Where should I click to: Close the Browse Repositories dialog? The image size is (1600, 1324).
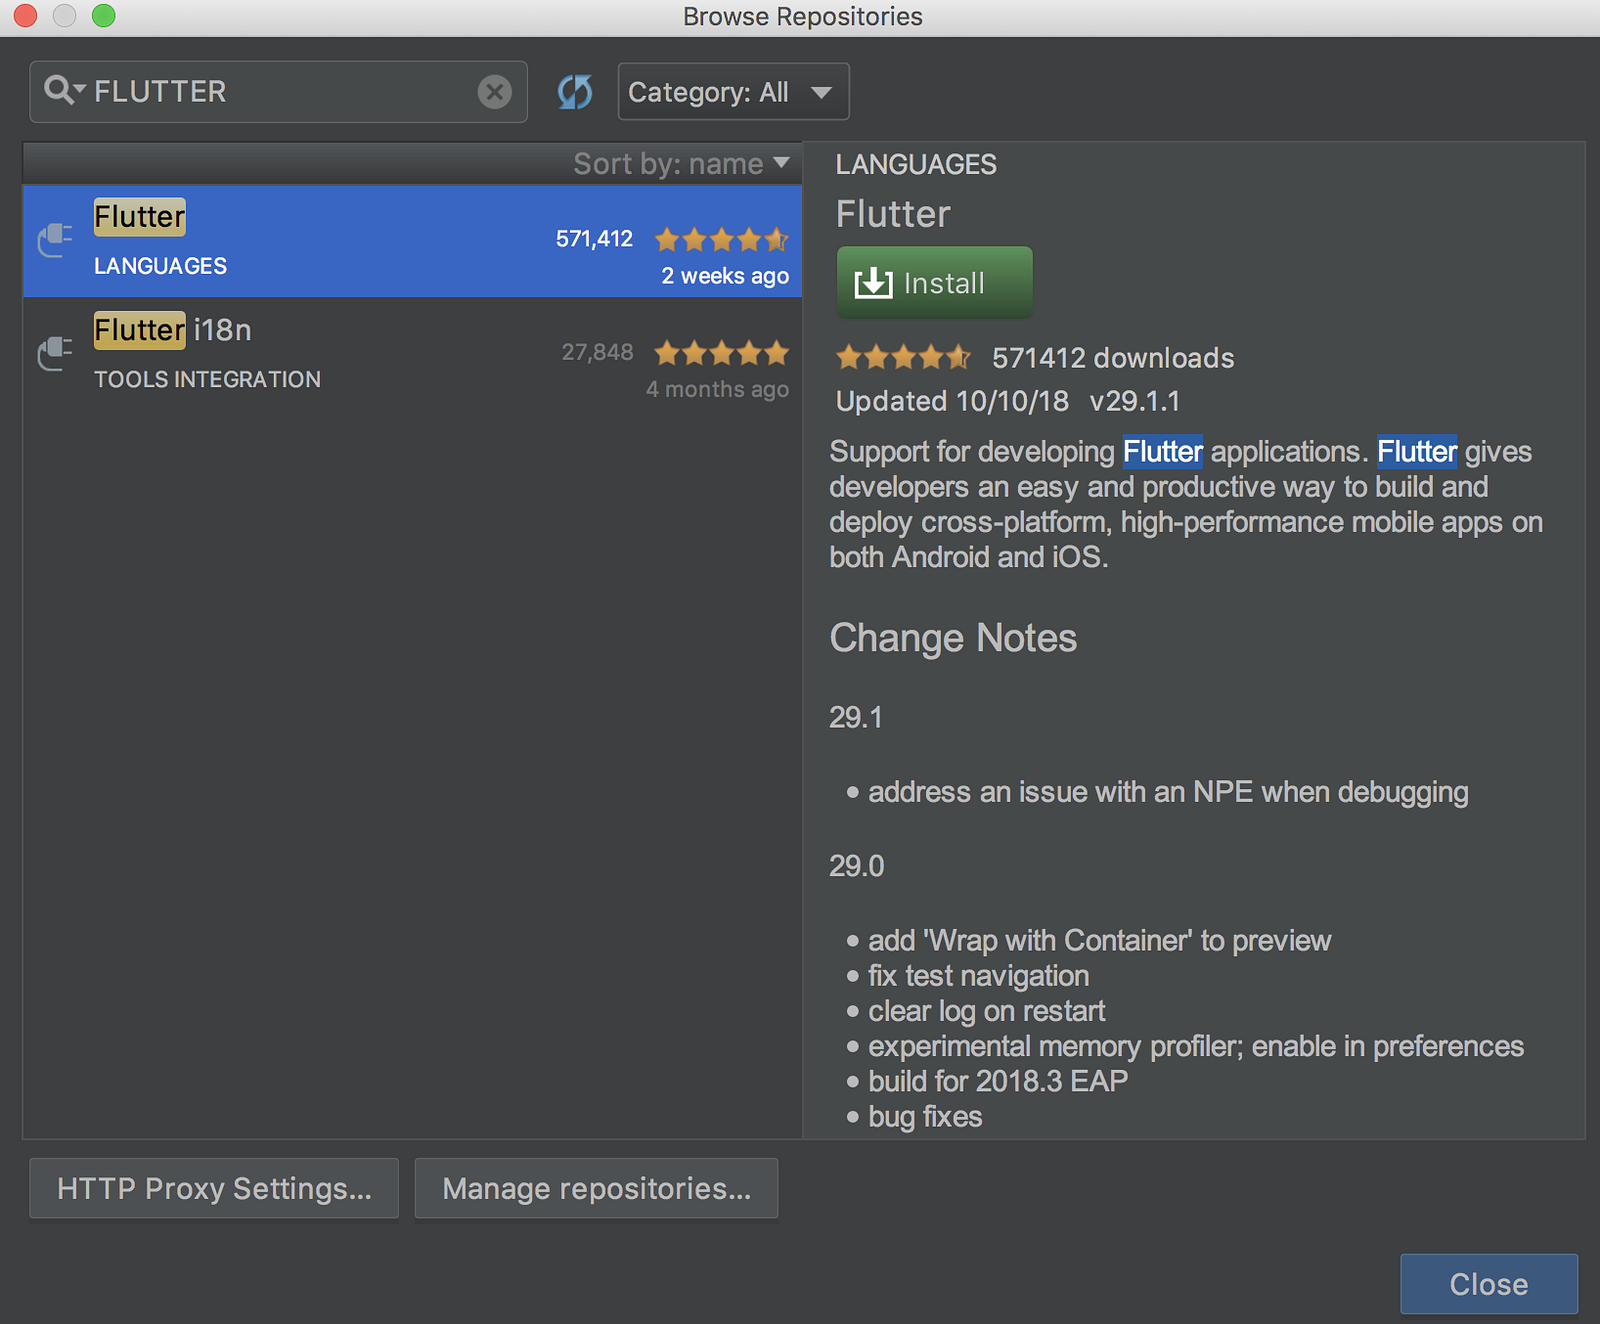point(1488,1284)
